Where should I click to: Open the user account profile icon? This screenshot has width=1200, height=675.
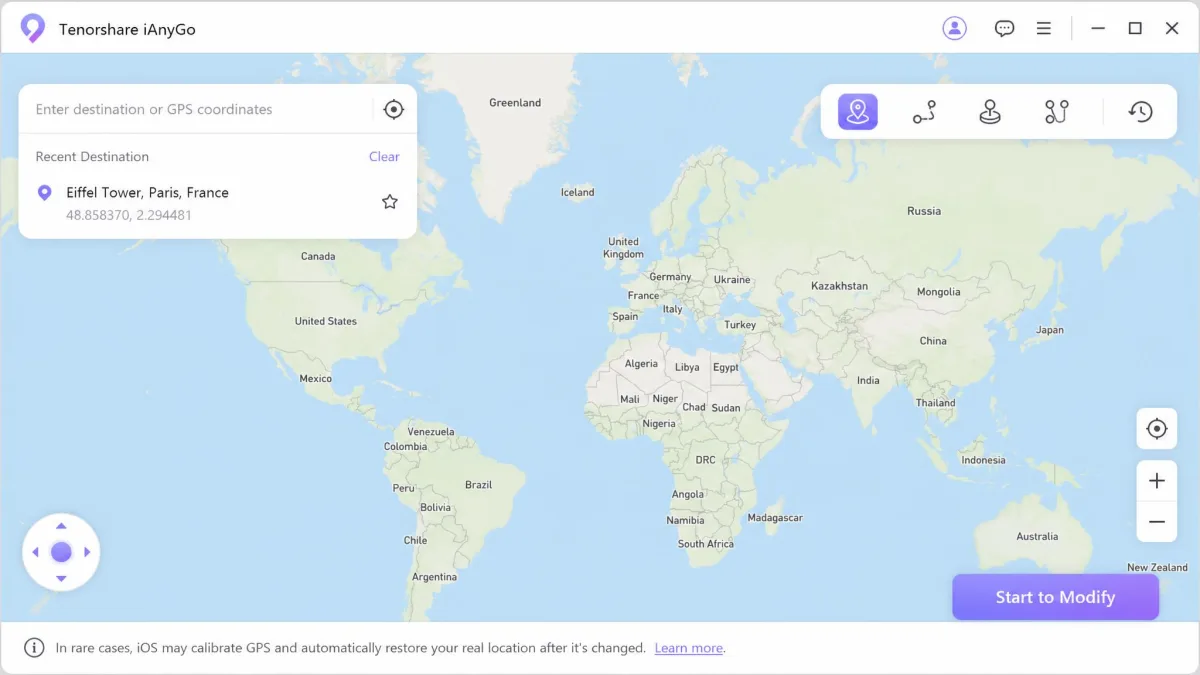coord(954,28)
